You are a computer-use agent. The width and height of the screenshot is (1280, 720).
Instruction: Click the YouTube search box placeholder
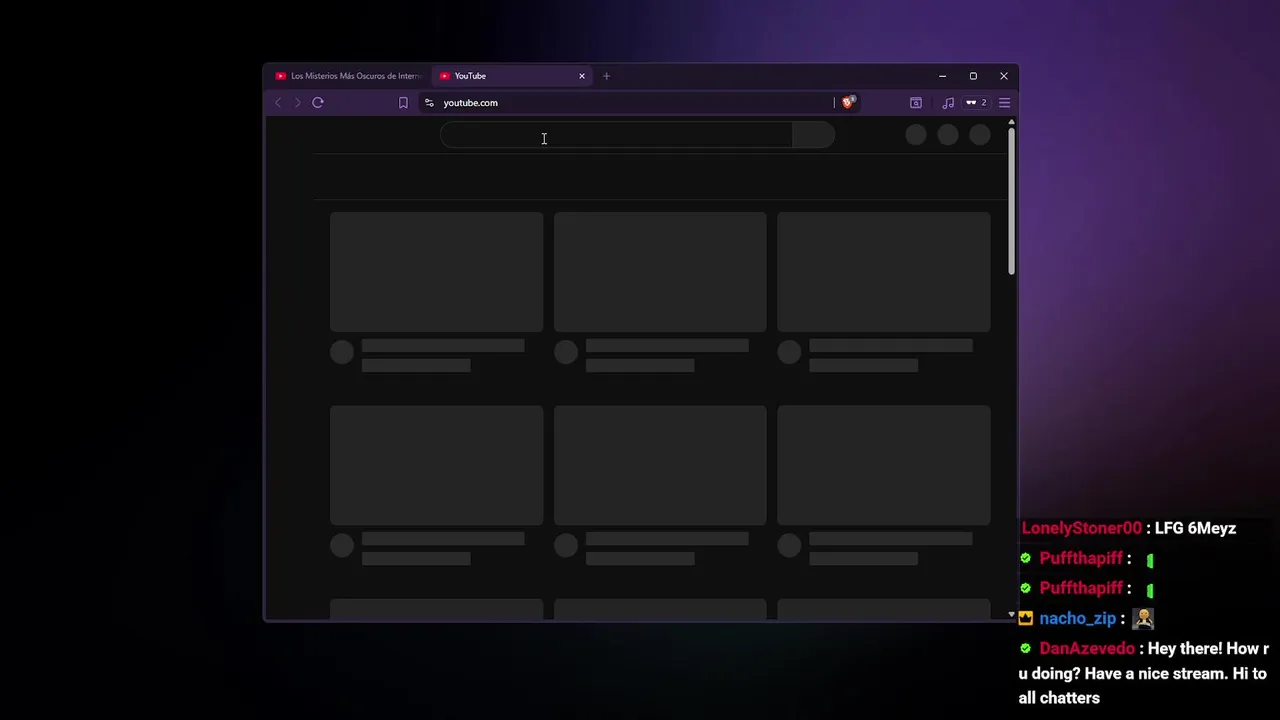click(x=616, y=135)
